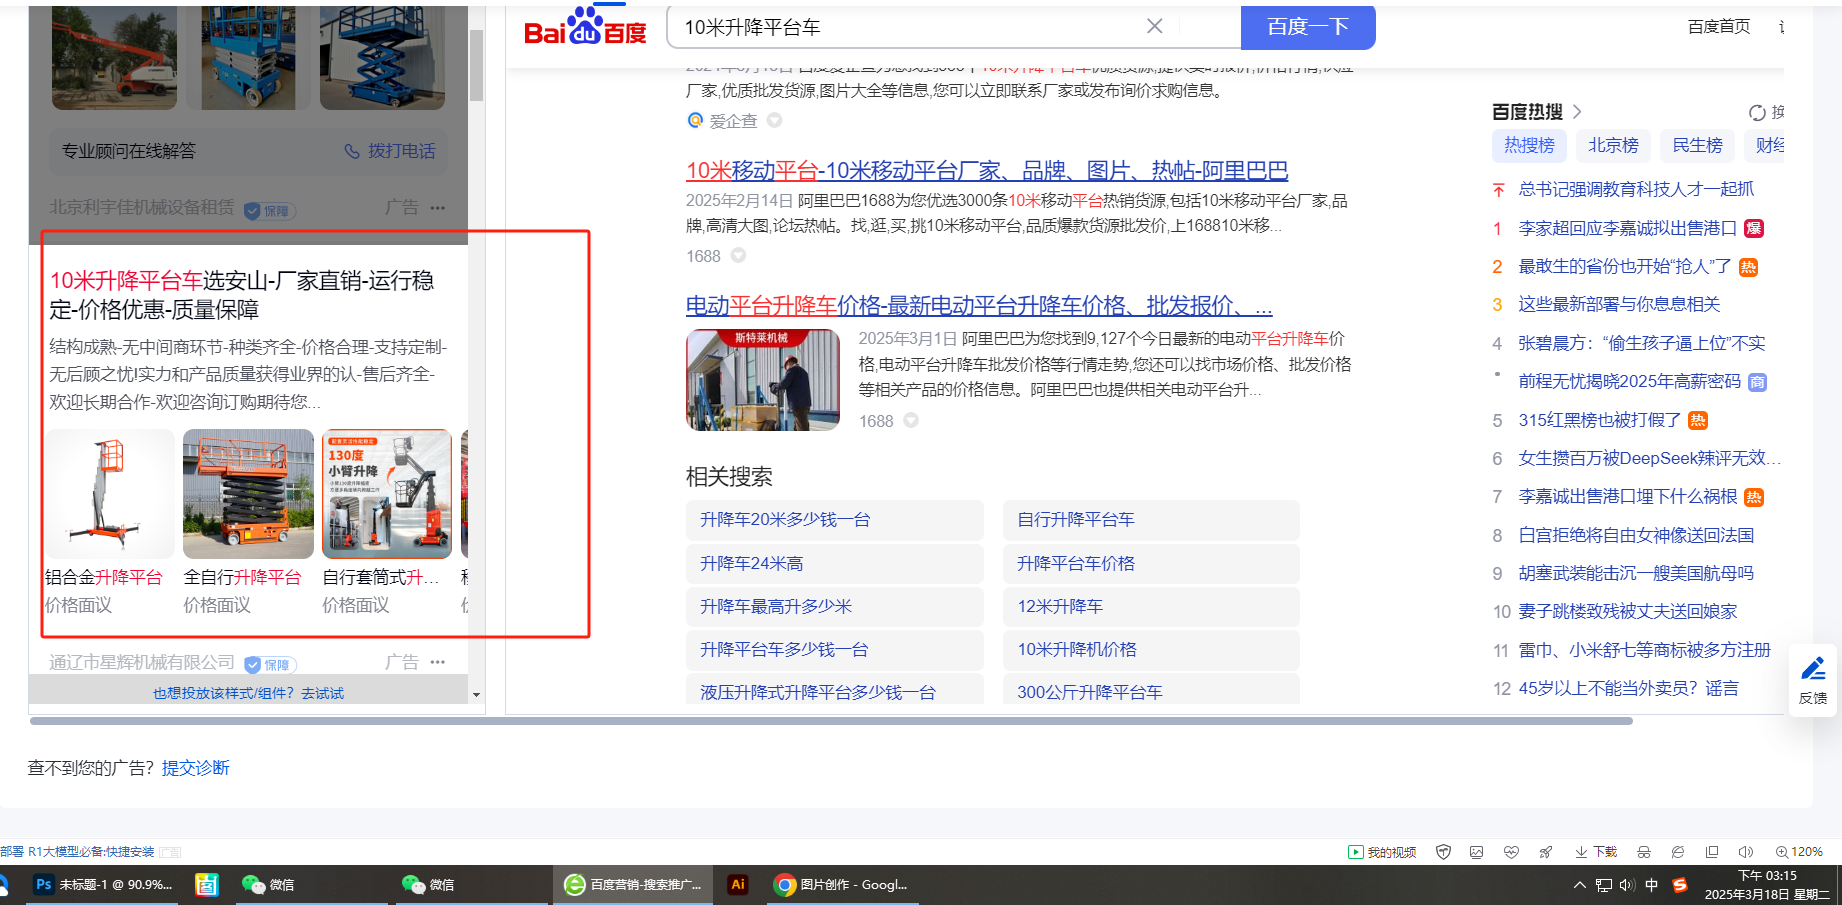
Task: Show hidden system tray icons
Action: point(1579,885)
